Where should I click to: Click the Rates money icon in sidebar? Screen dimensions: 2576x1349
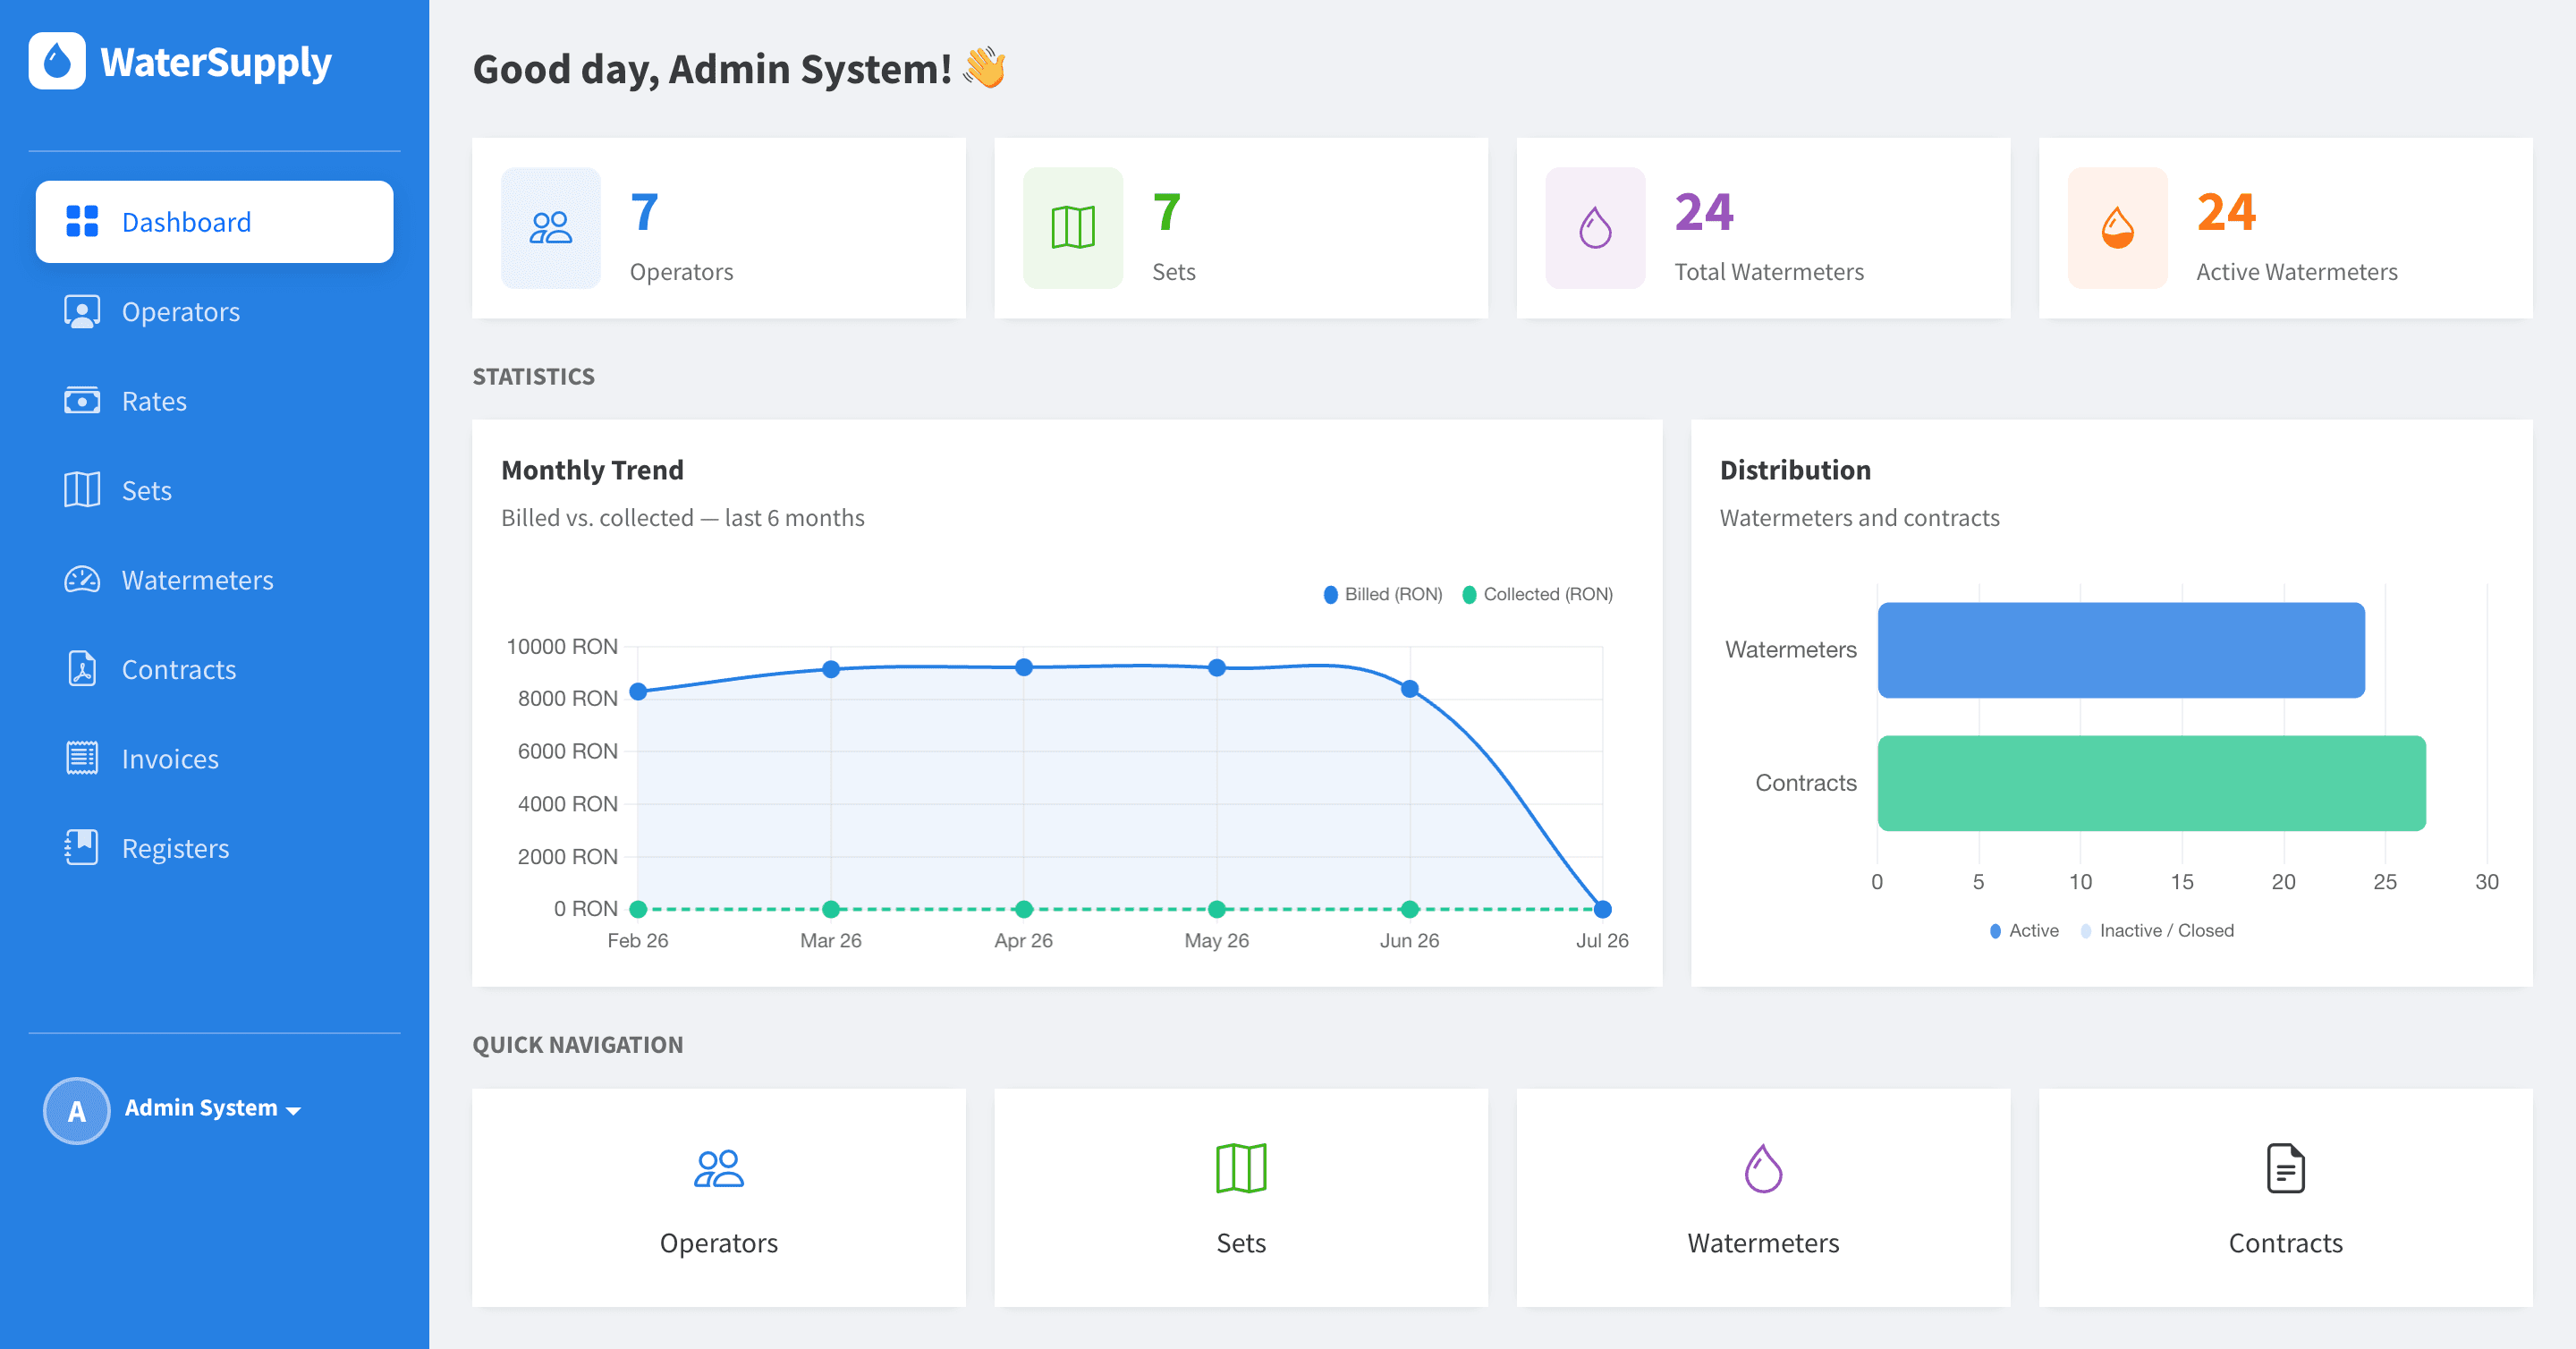pos(82,401)
